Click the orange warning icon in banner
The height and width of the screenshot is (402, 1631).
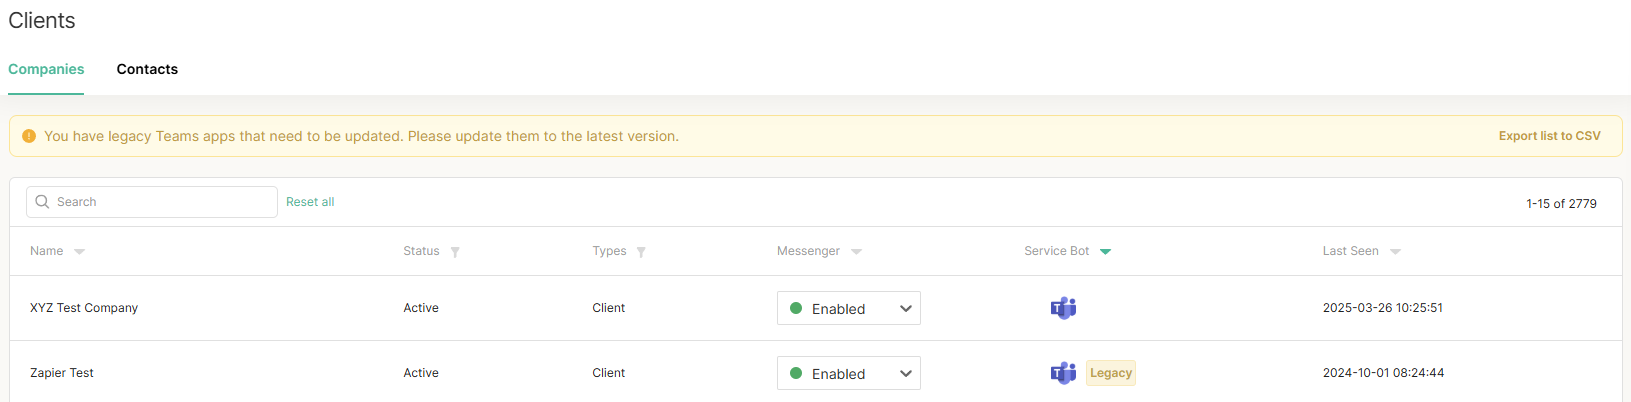coord(29,136)
